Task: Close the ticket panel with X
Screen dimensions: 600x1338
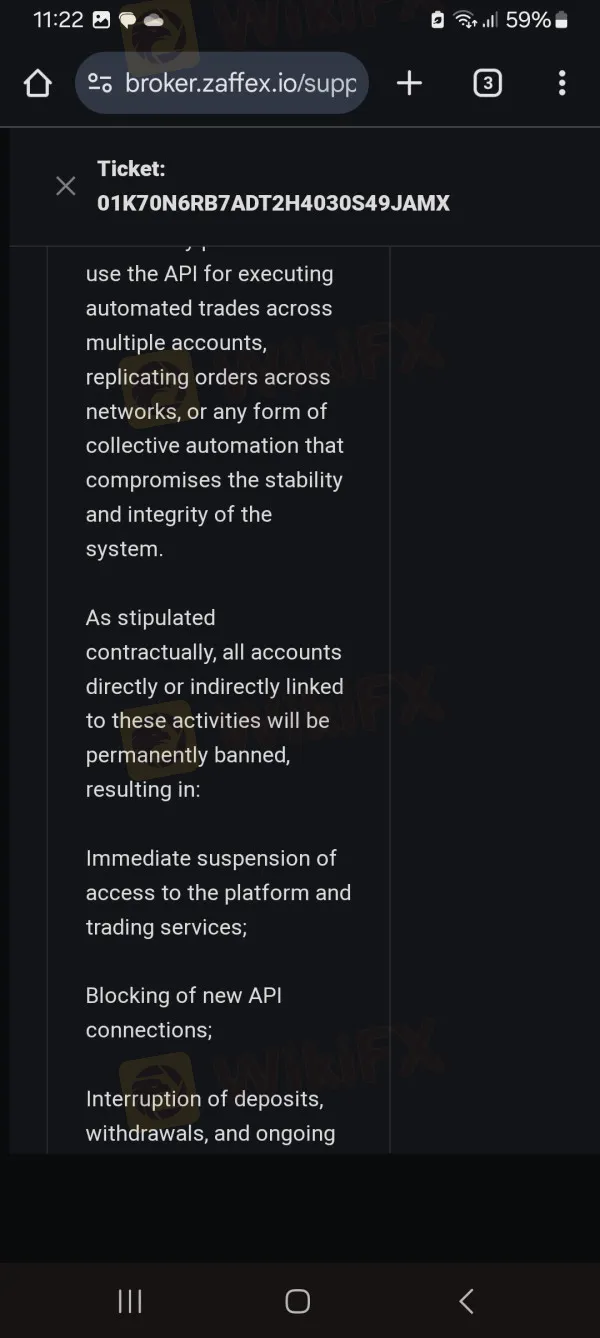Action: coord(66,186)
